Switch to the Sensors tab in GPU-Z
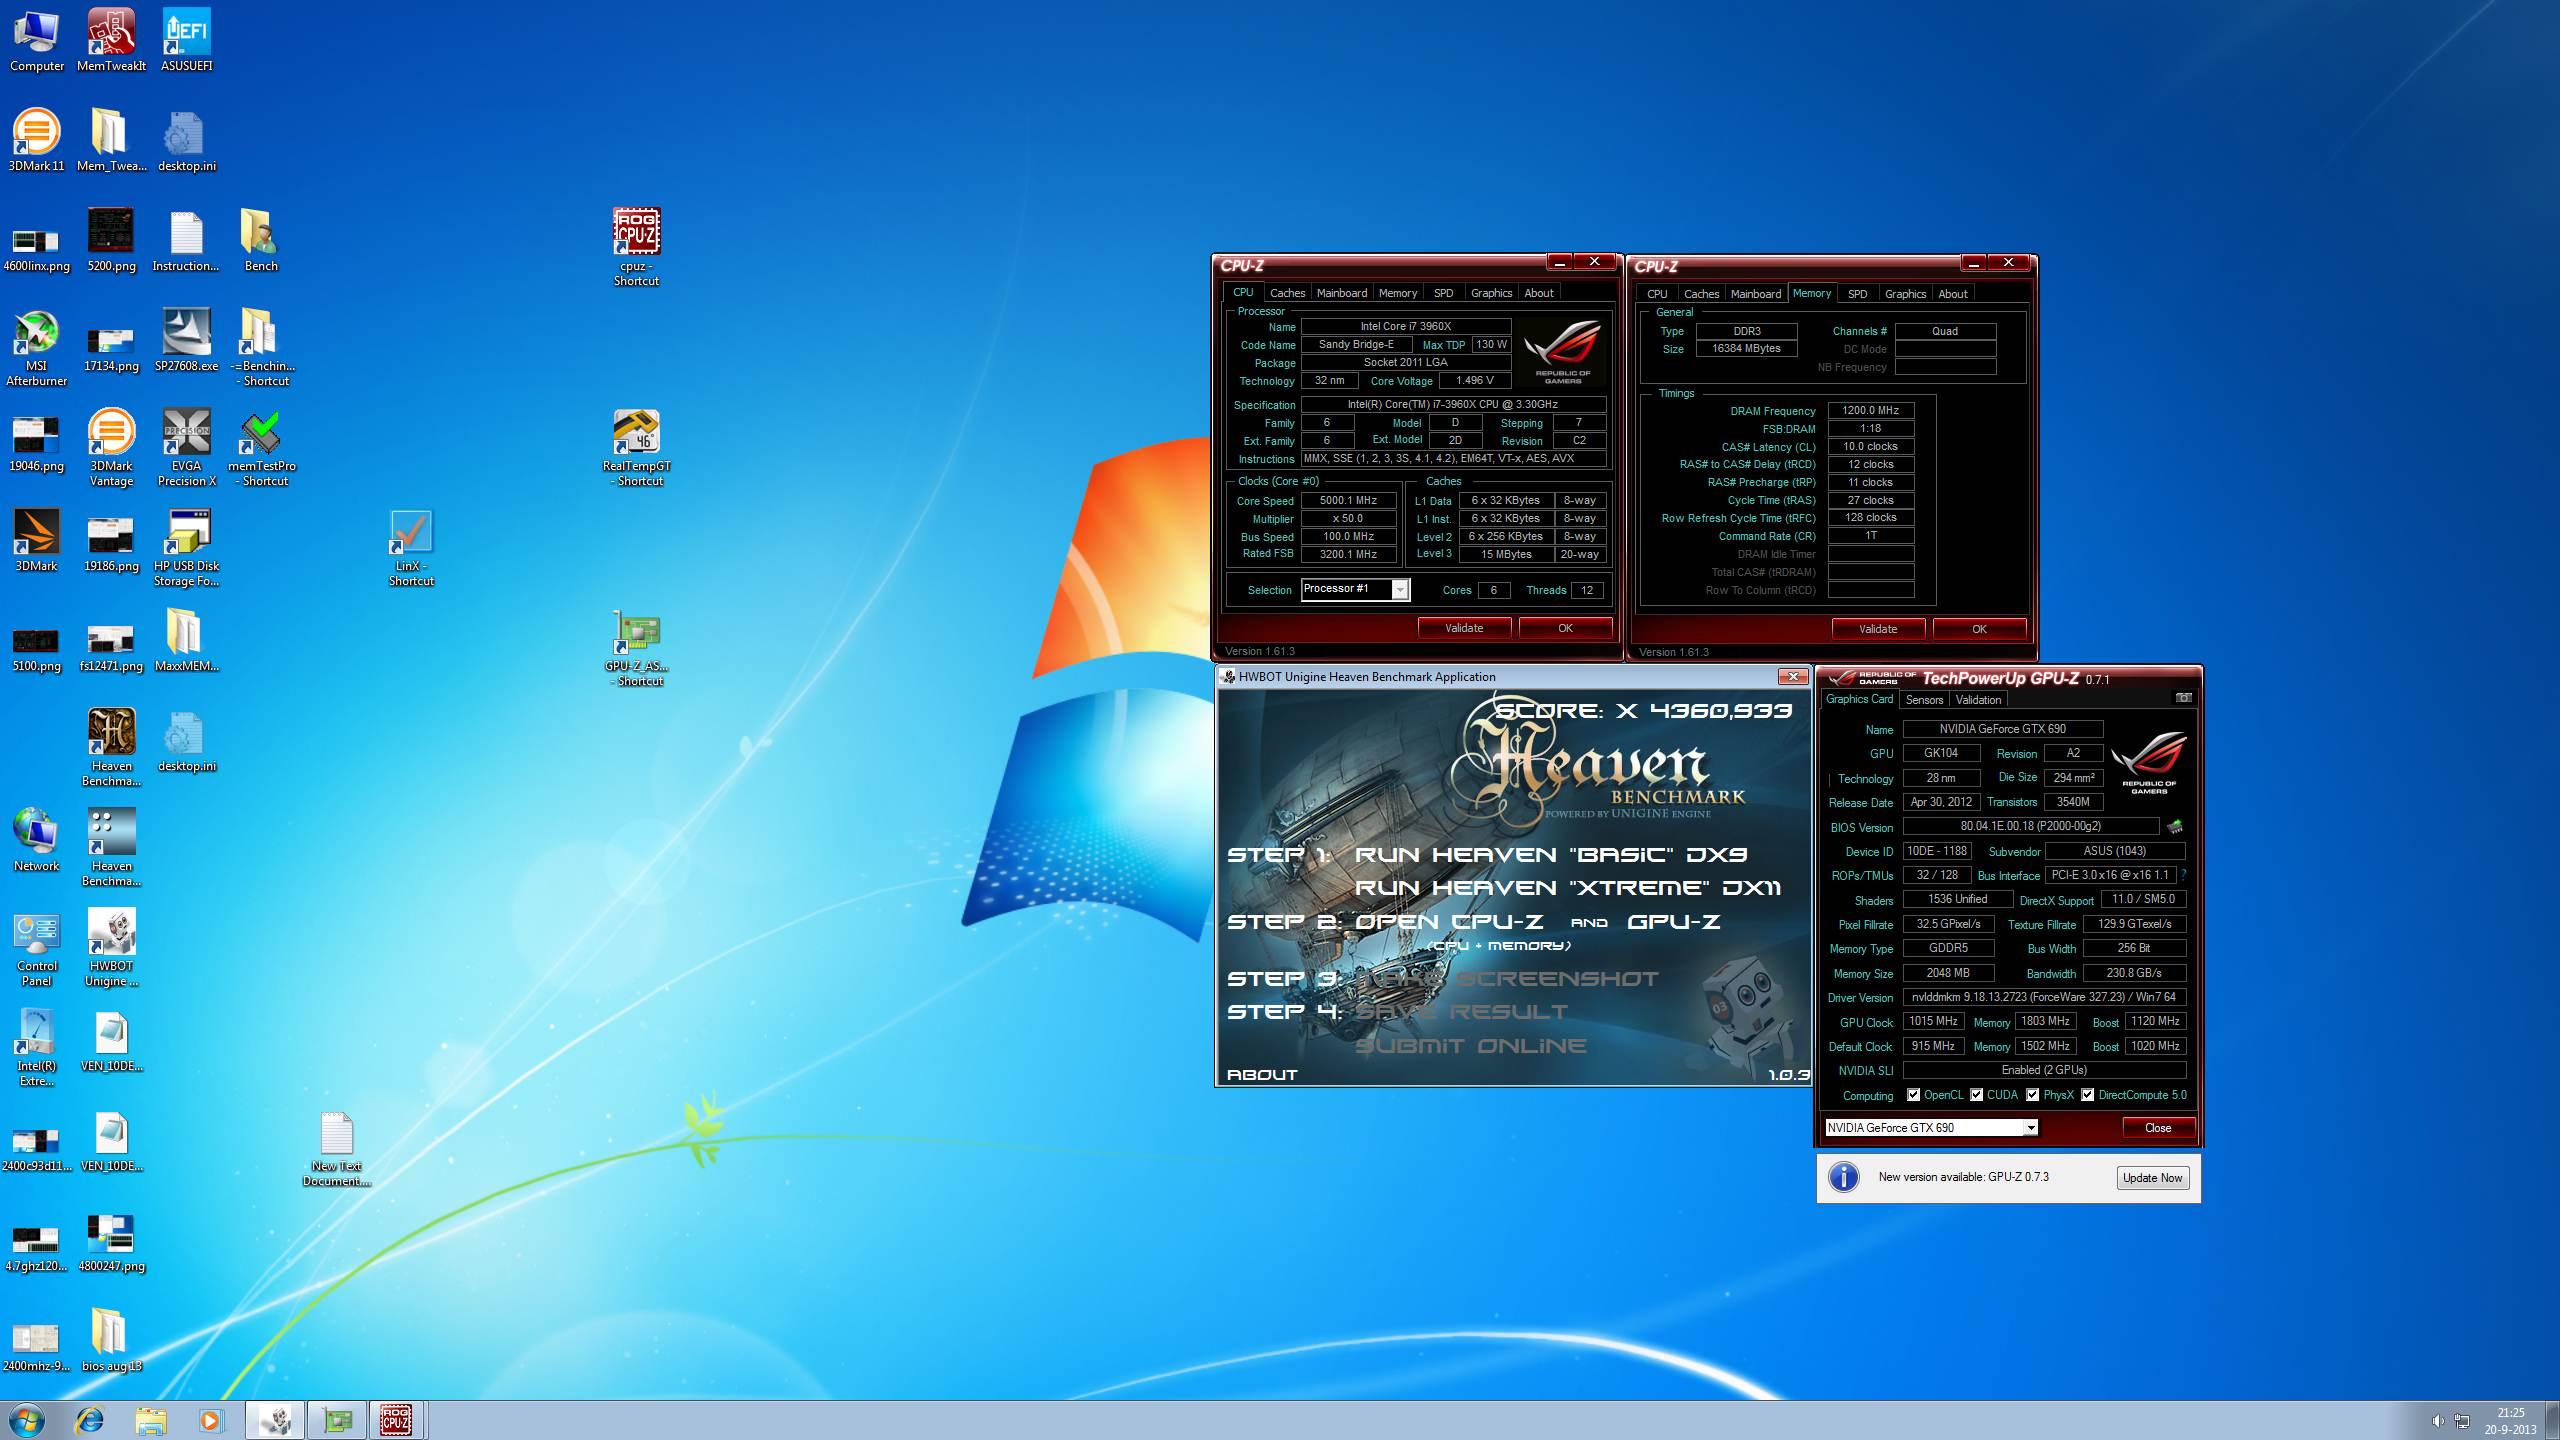The image size is (2560, 1440). (x=1924, y=700)
